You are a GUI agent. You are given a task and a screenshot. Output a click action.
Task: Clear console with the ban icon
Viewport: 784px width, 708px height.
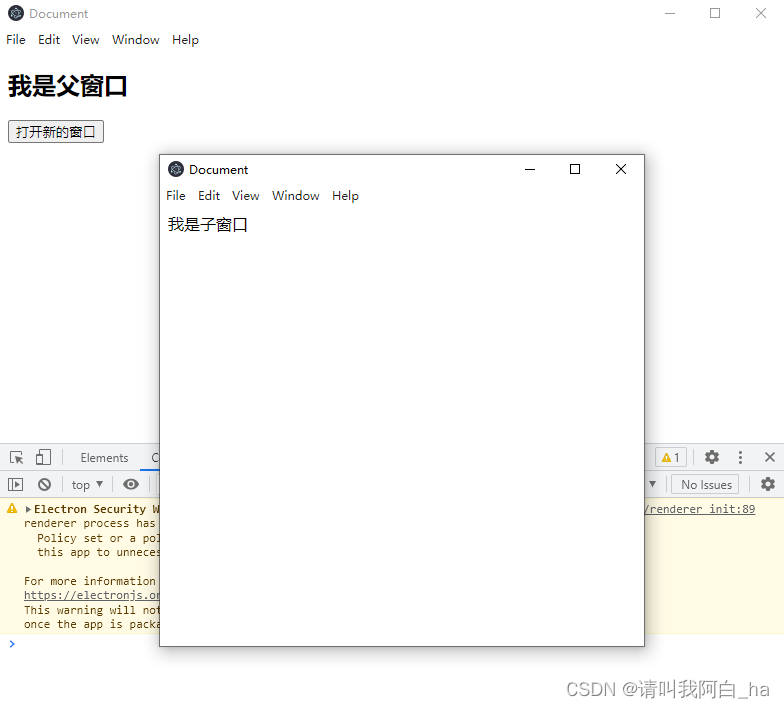coord(44,485)
